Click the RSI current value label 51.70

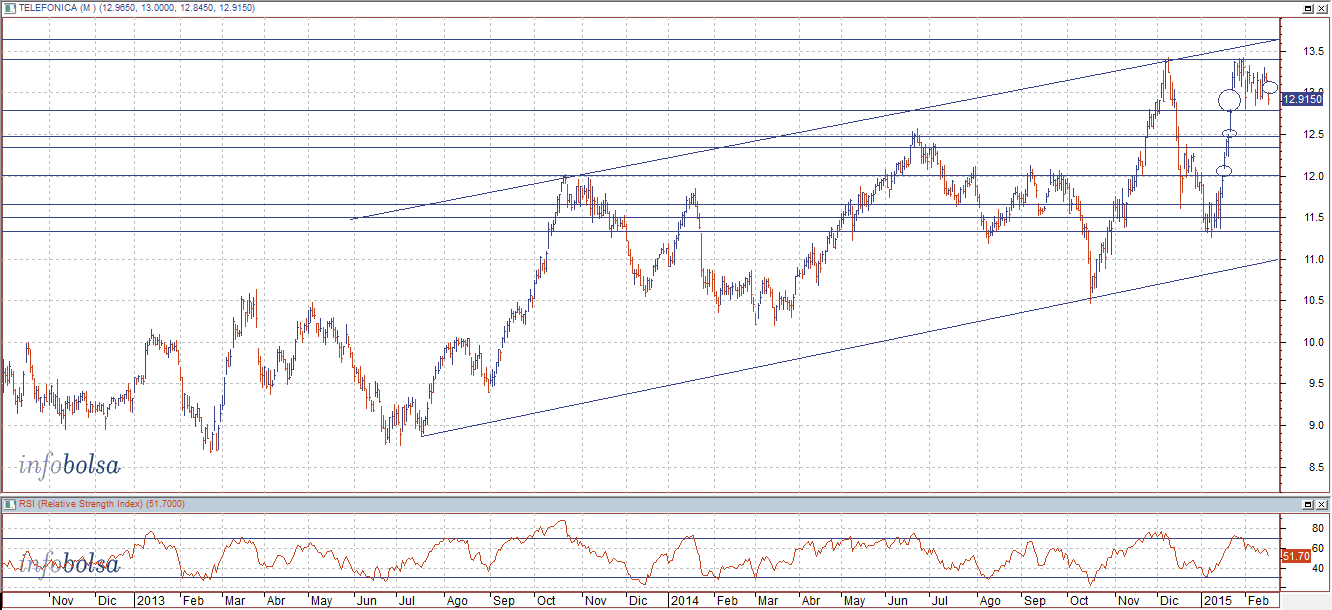[x=1296, y=555]
